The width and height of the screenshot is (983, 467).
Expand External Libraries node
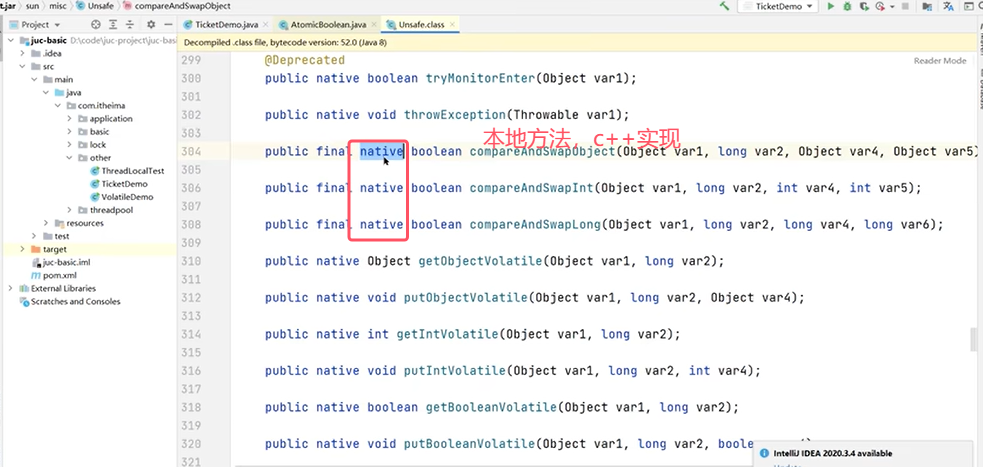[x=11, y=288]
